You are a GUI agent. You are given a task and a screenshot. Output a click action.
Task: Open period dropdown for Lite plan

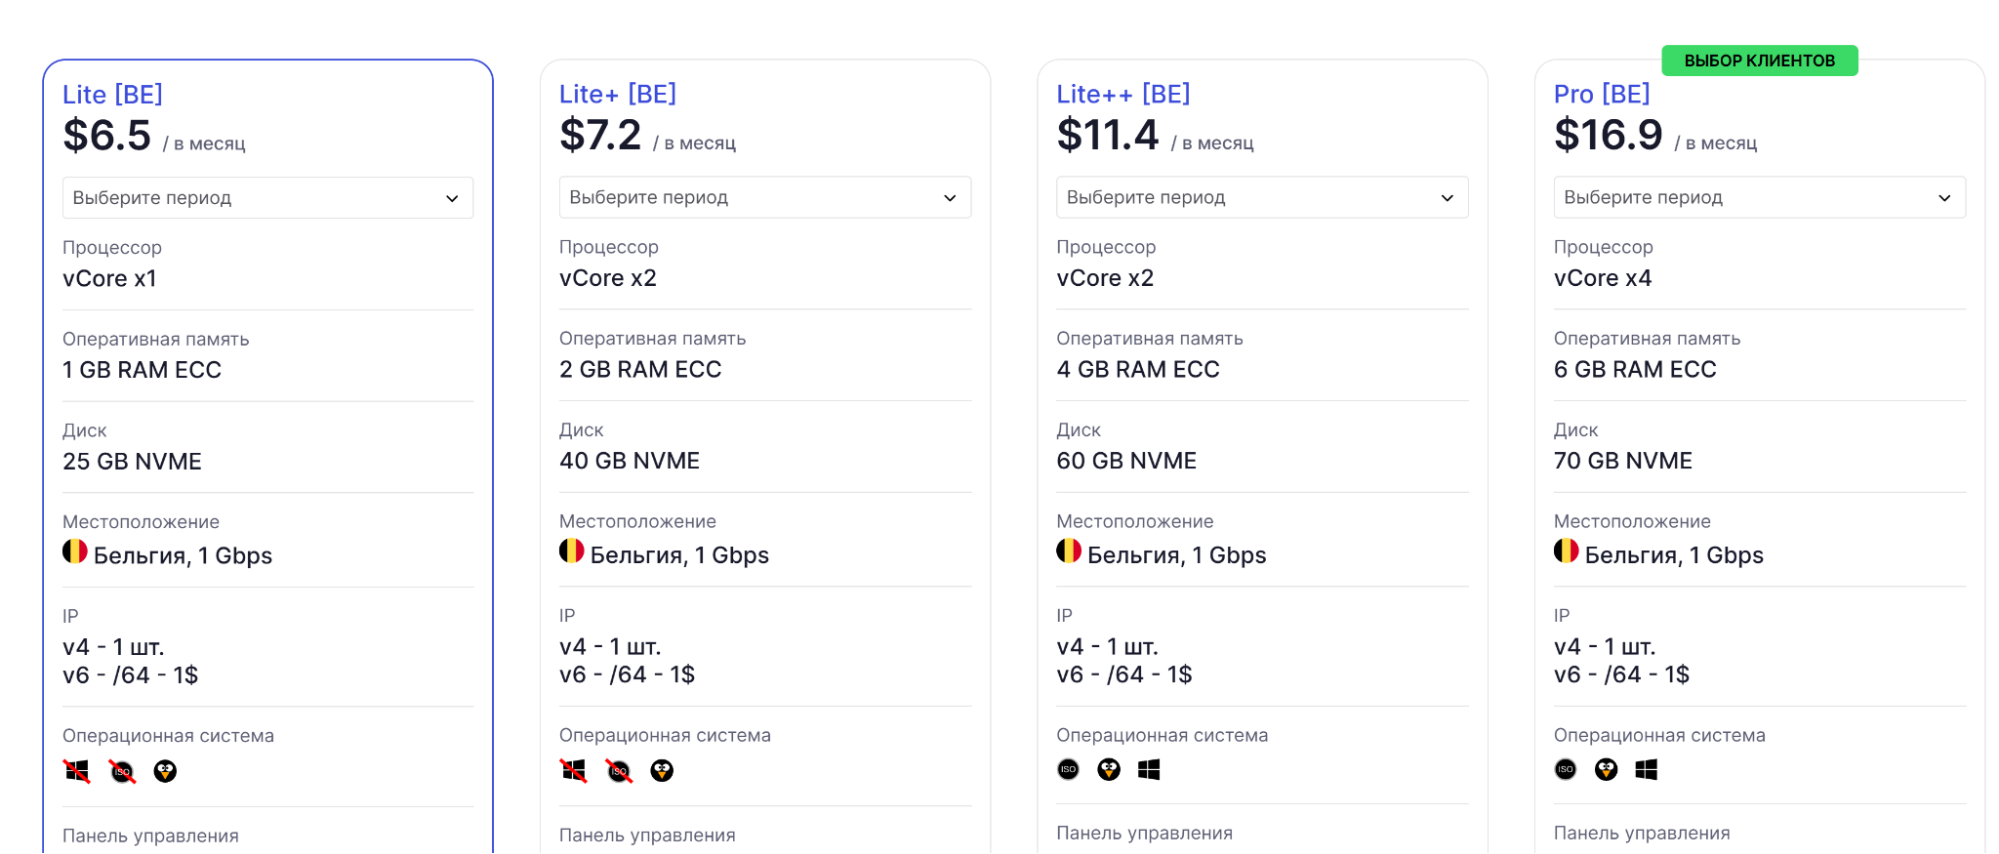267,198
